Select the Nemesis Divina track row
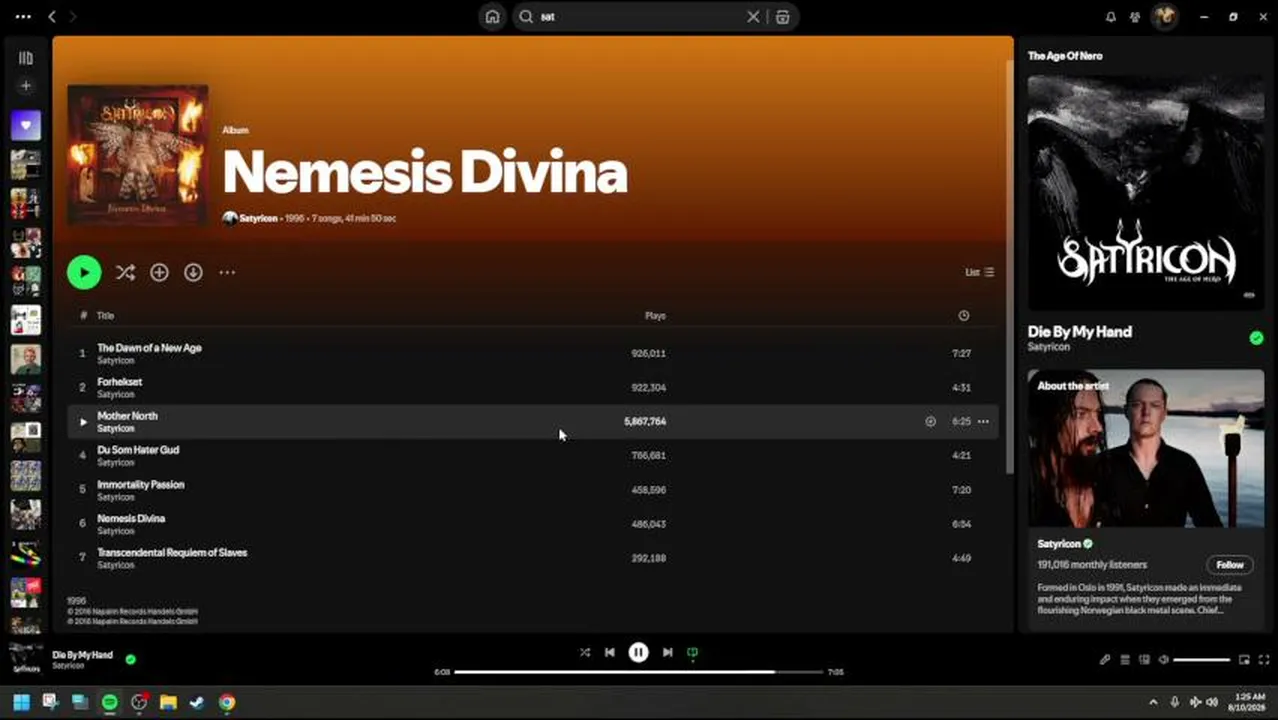Viewport: 1278px width, 720px height. tap(532, 524)
